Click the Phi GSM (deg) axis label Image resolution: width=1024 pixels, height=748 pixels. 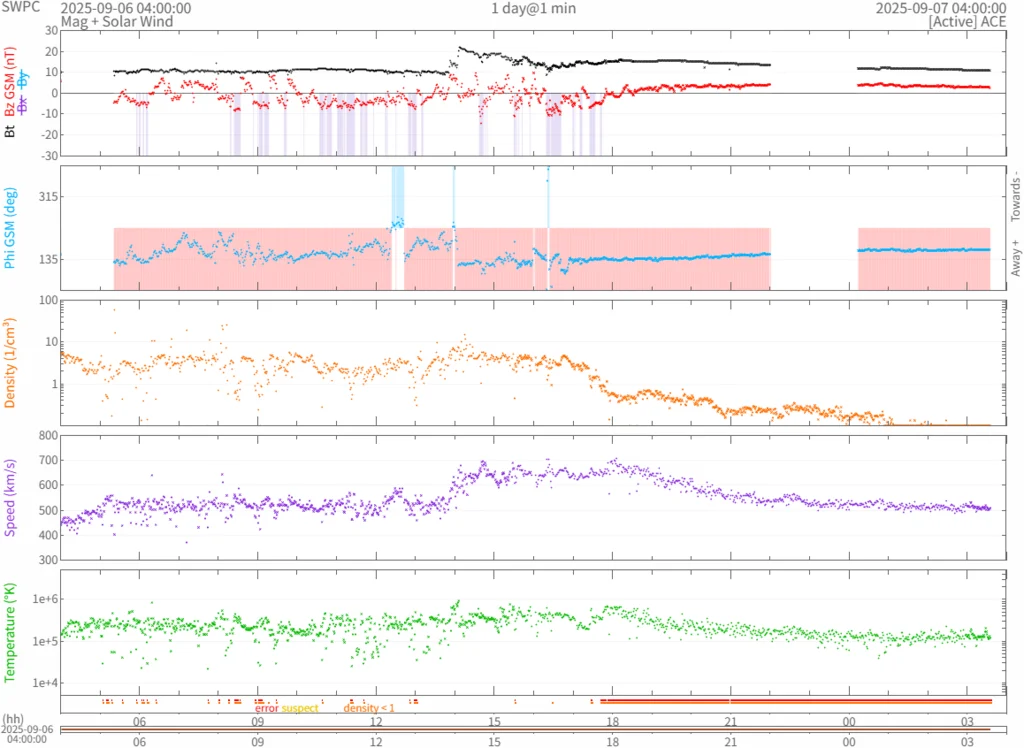11,228
